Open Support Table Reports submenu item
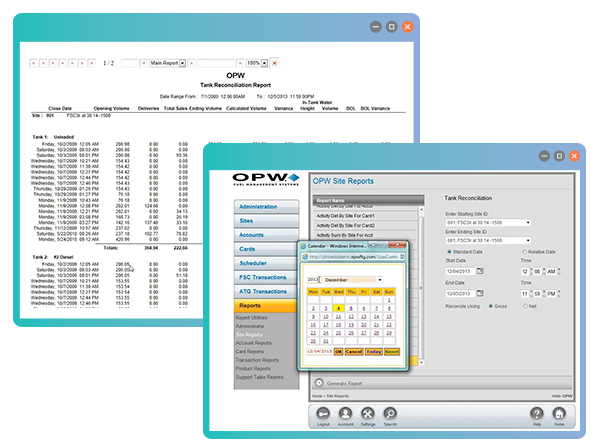 (x=259, y=377)
